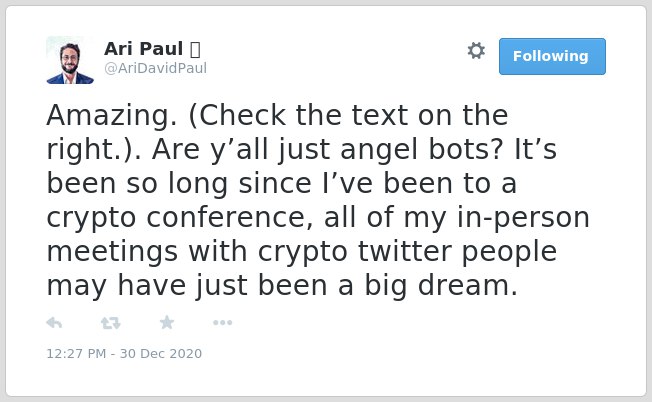Retweet this tweet using the retweet icon
Image resolution: width=652 pixels, height=402 pixels.
pyautogui.click(x=111, y=323)
